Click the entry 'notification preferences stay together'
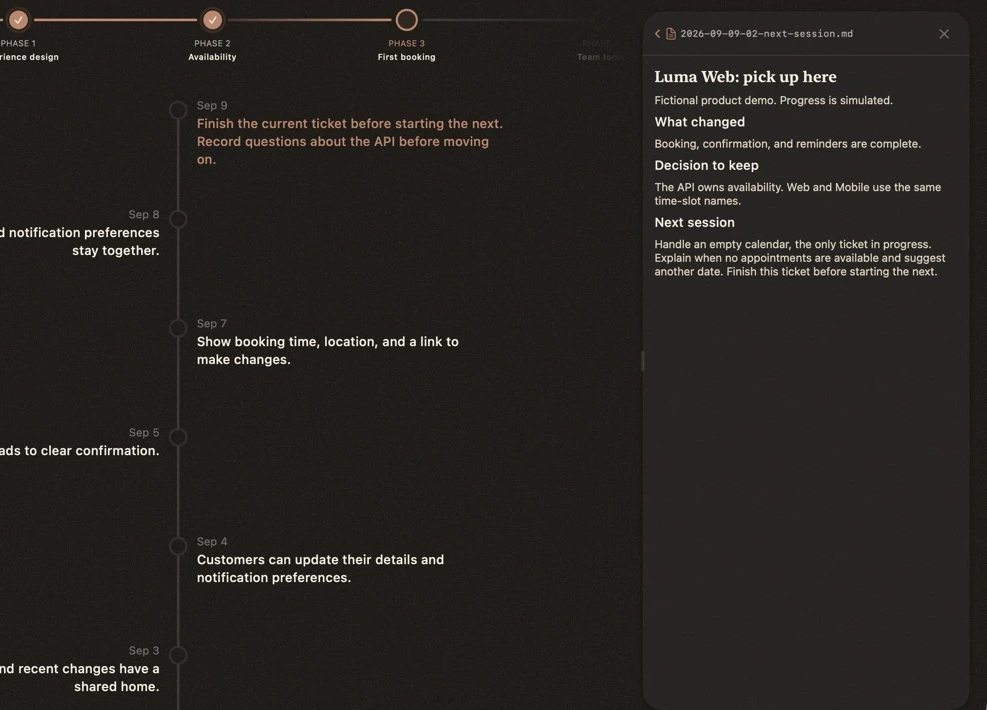Screen dimensions: 987x710 coord(80,242)
